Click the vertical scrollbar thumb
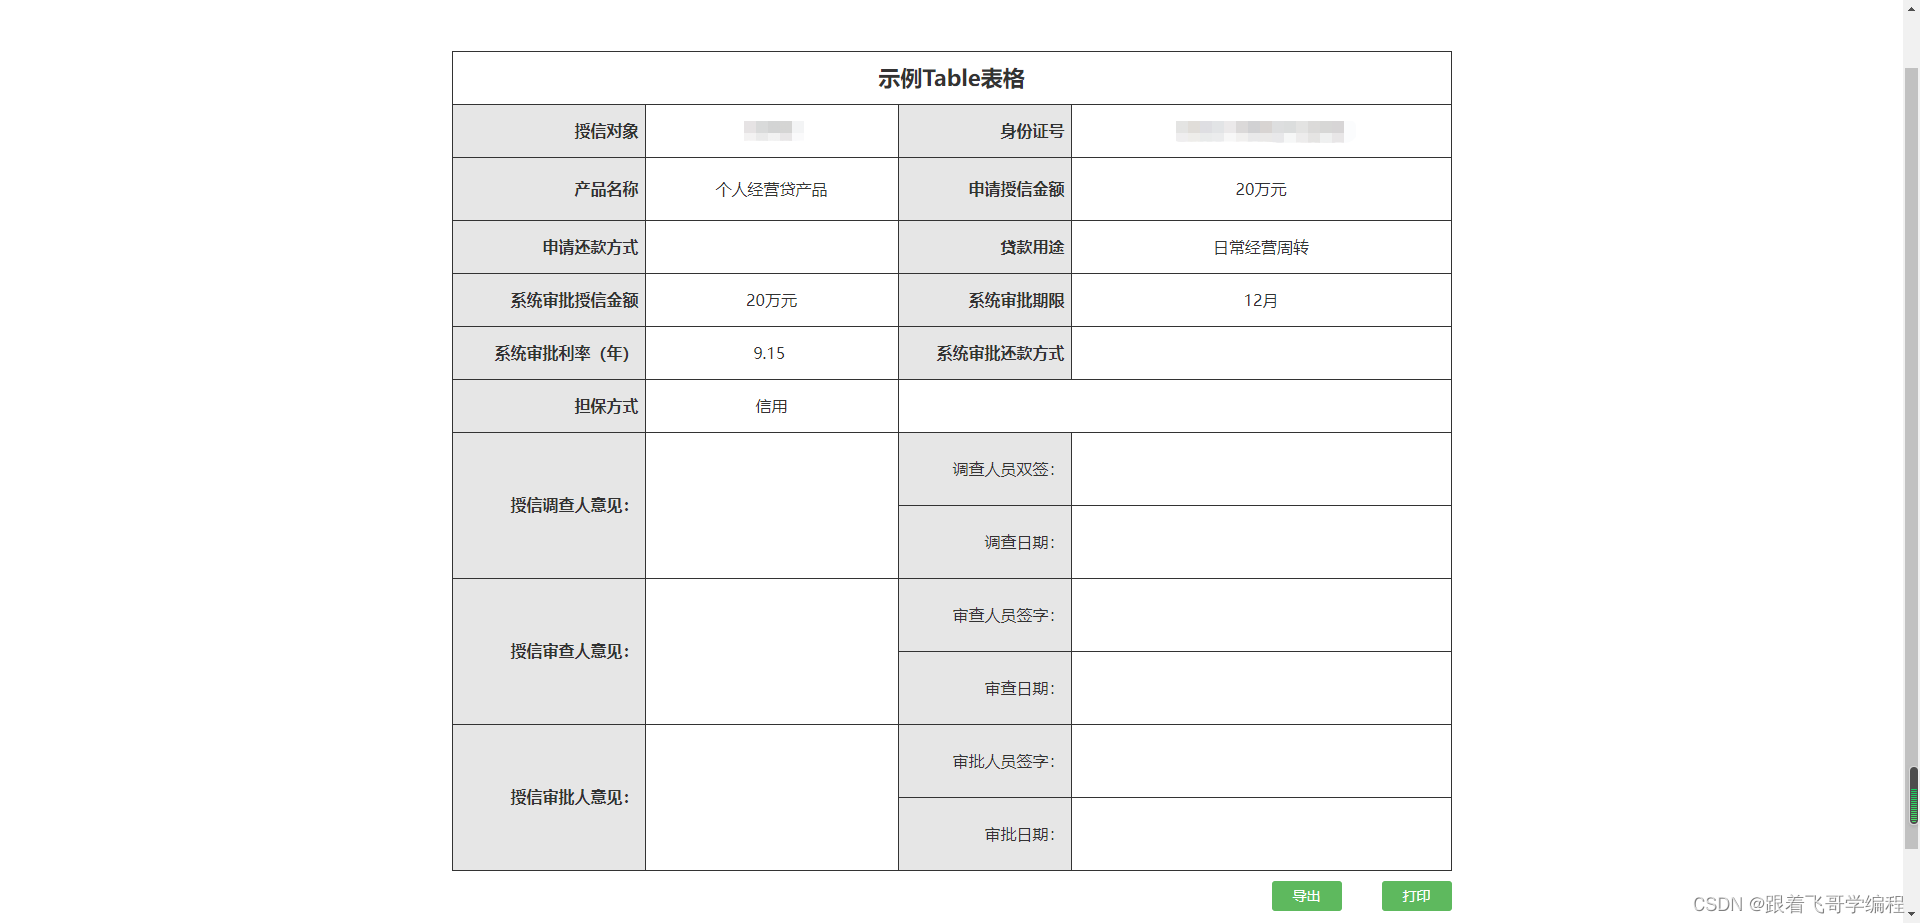Image resolution: width=1920 pixels, height=923 pixels. tap(1913, 795)
